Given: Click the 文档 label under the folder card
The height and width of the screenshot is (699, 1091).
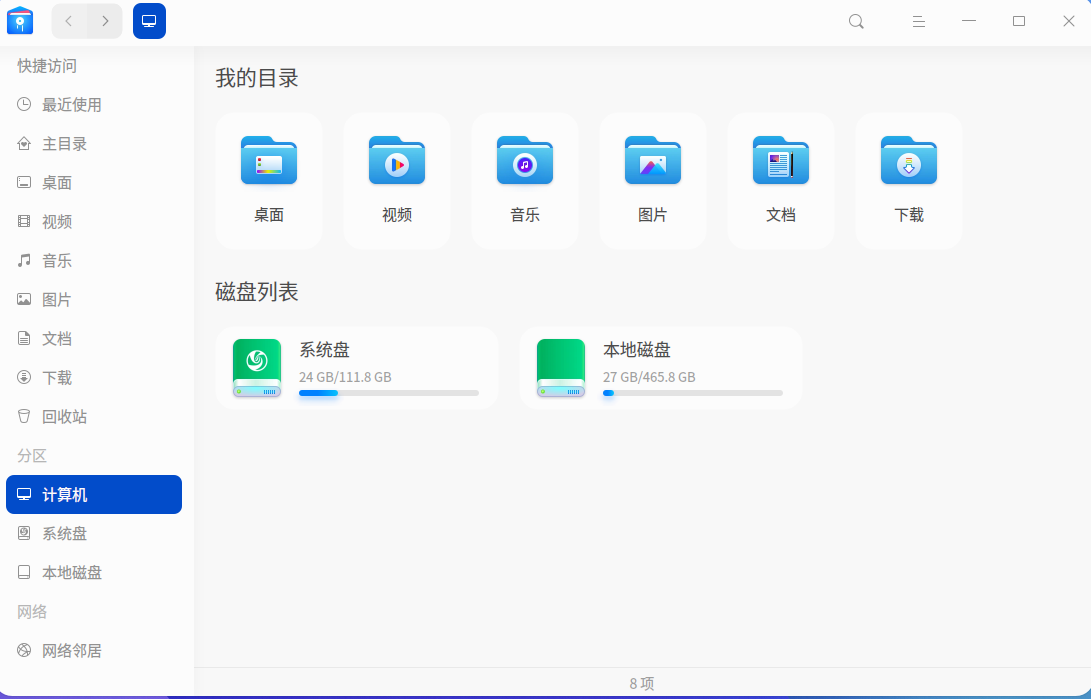Looking at the screenshot, I should (x=781, y=215).
